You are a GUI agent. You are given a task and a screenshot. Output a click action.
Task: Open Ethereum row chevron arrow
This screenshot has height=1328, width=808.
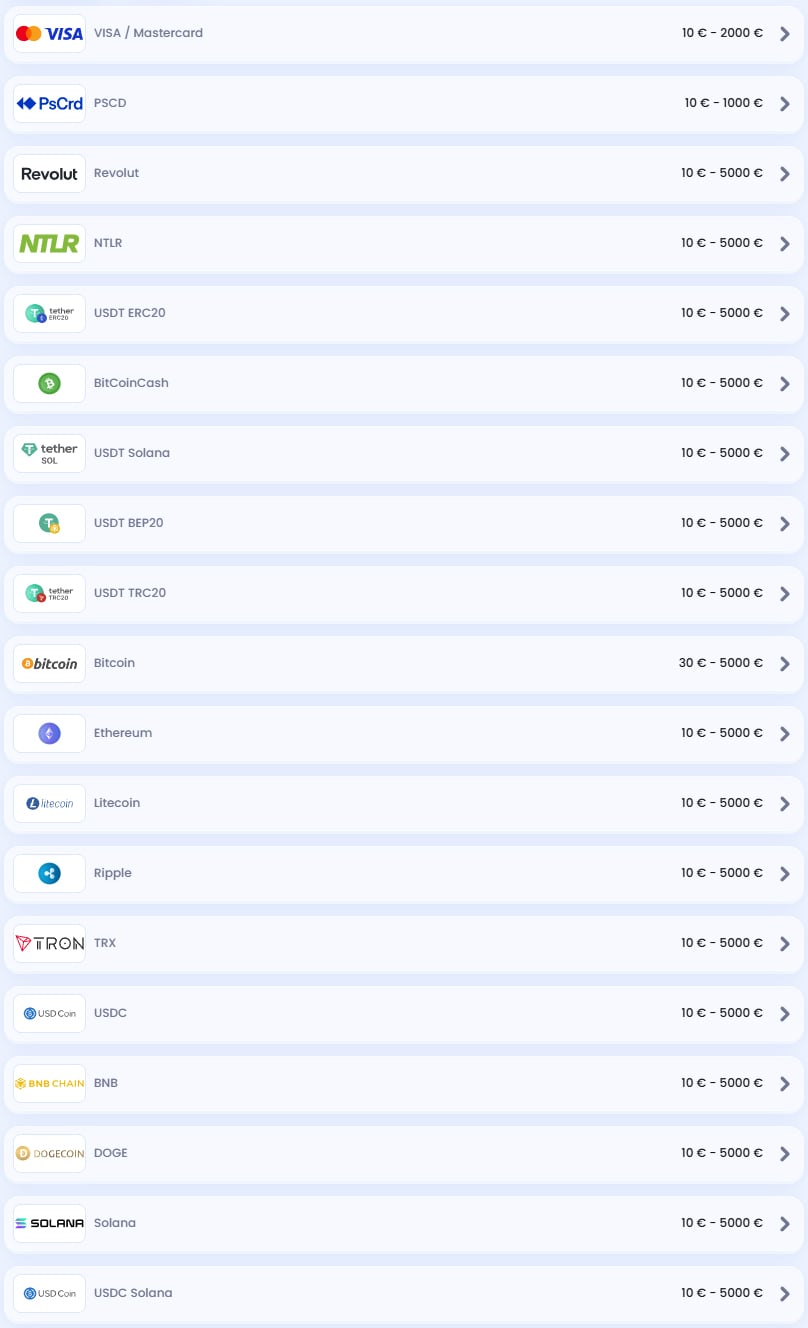point(785,734)
